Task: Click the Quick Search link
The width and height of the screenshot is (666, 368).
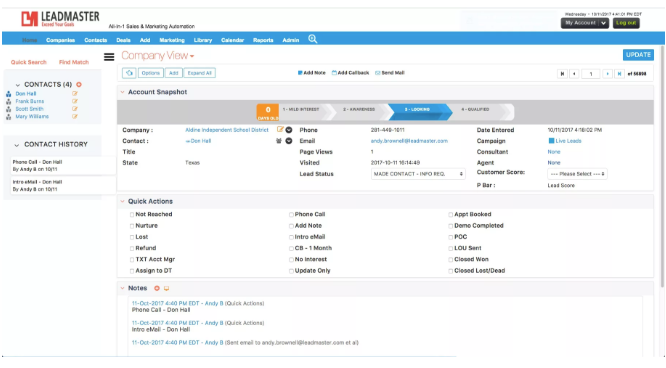Action: tap(28, 62)
